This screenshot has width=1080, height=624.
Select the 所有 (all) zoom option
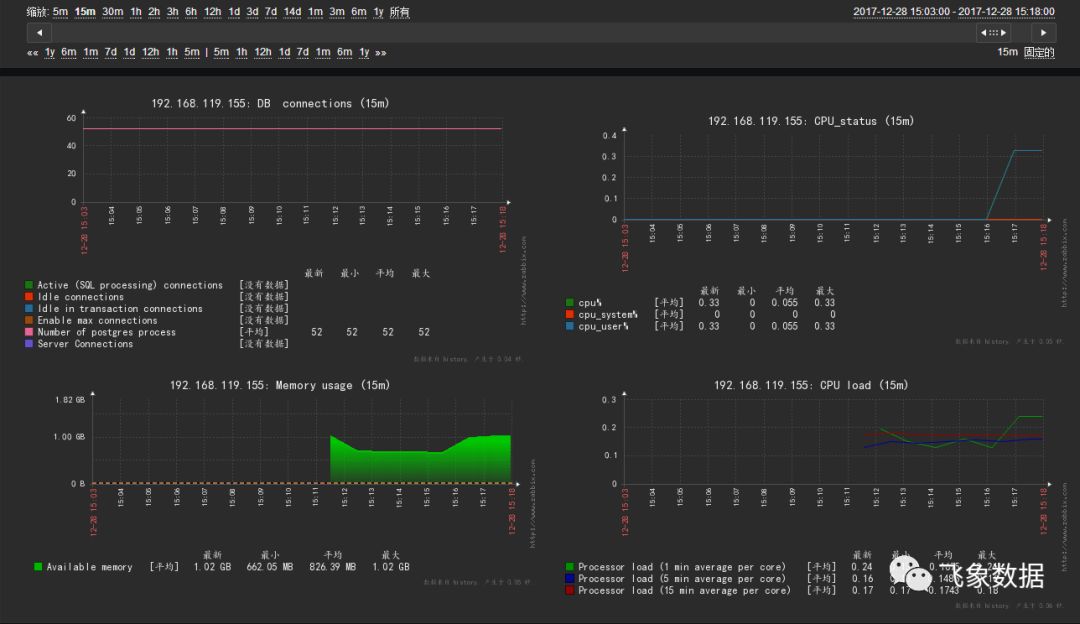(399, 12)
